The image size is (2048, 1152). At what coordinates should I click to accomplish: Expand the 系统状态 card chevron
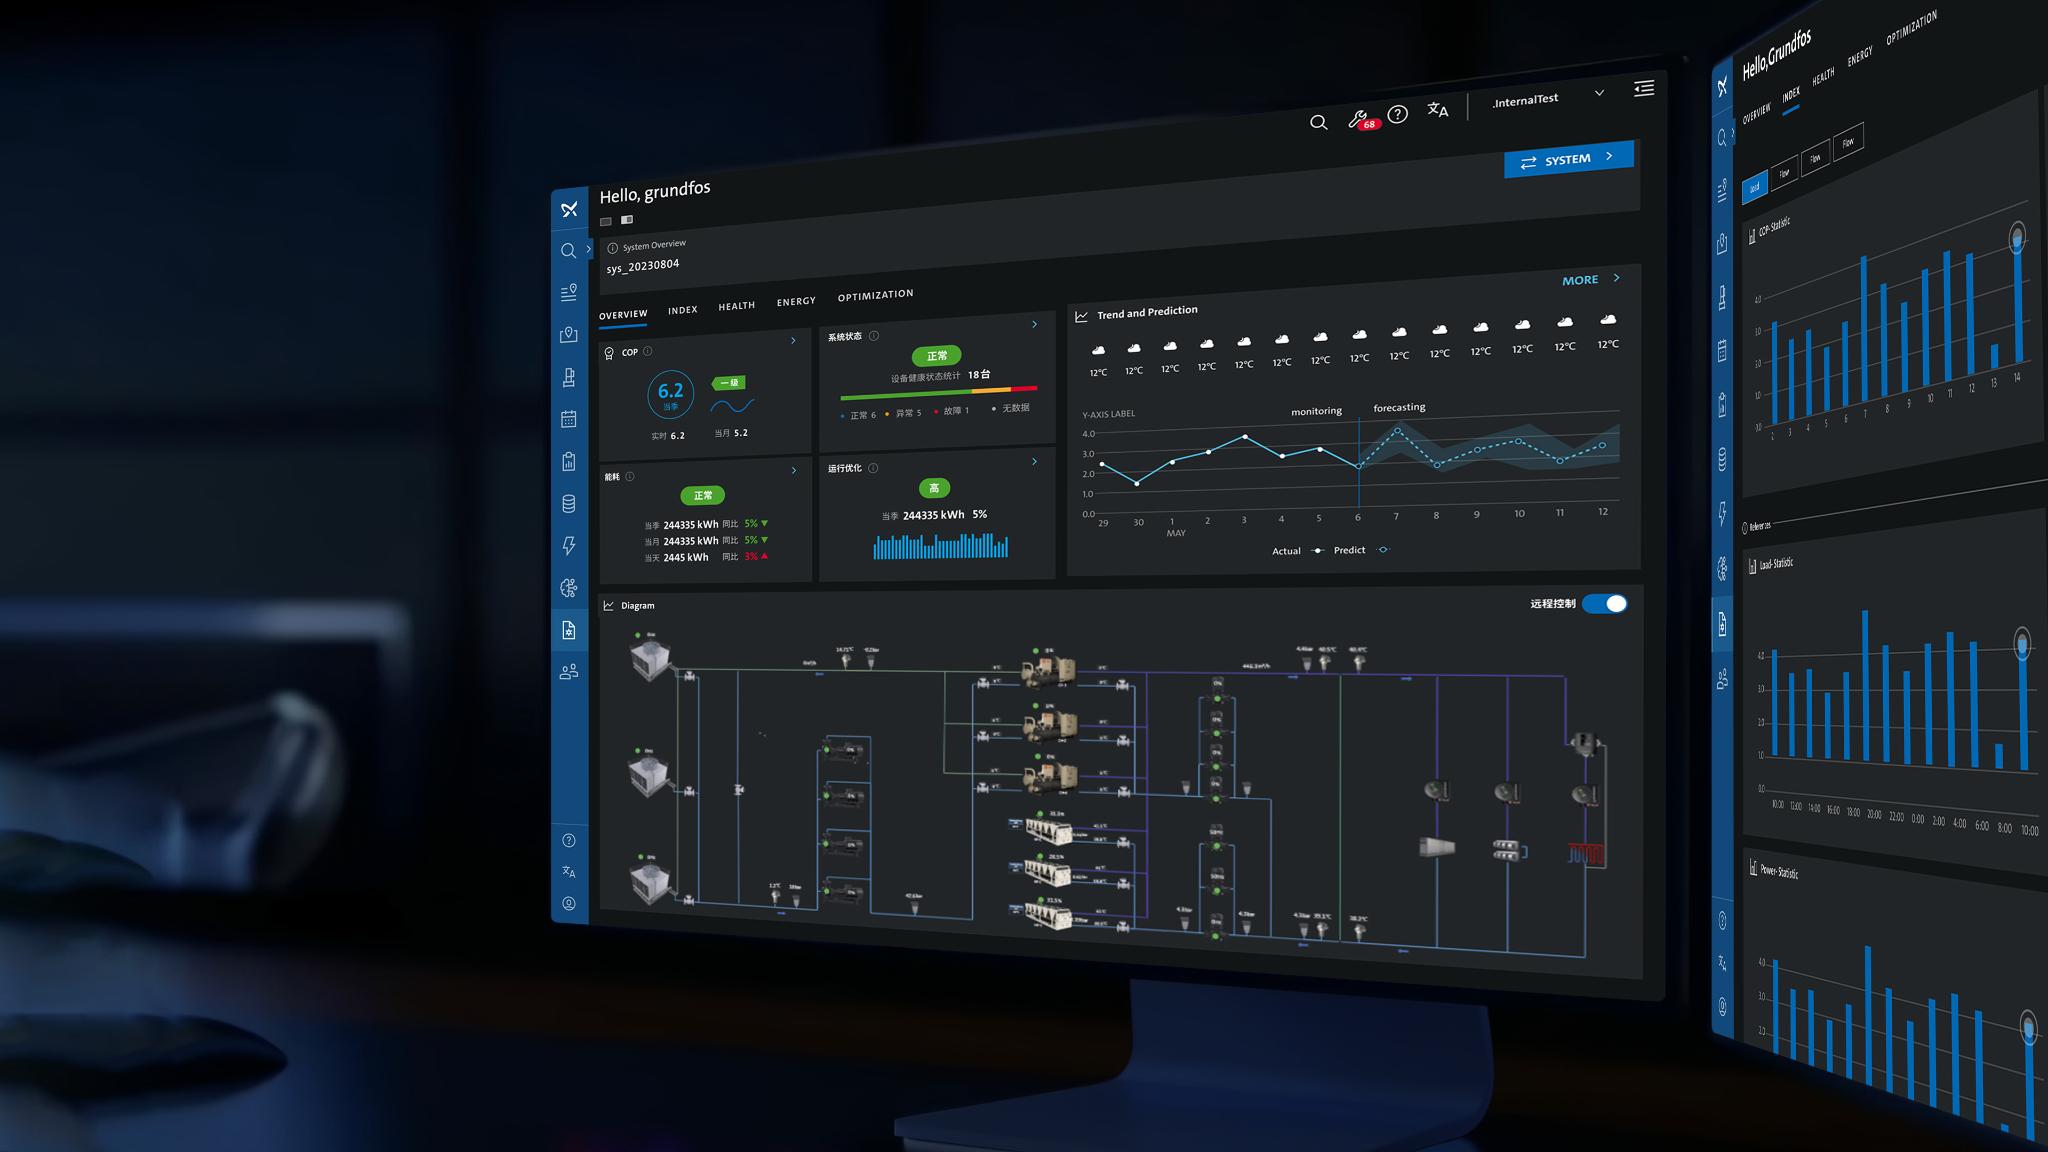(1034, 324)
